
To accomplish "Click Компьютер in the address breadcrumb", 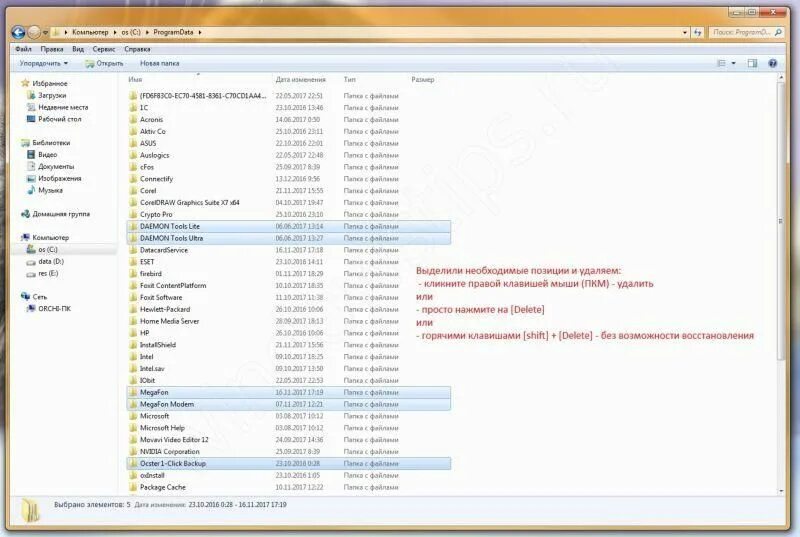I will pos(90,32).
